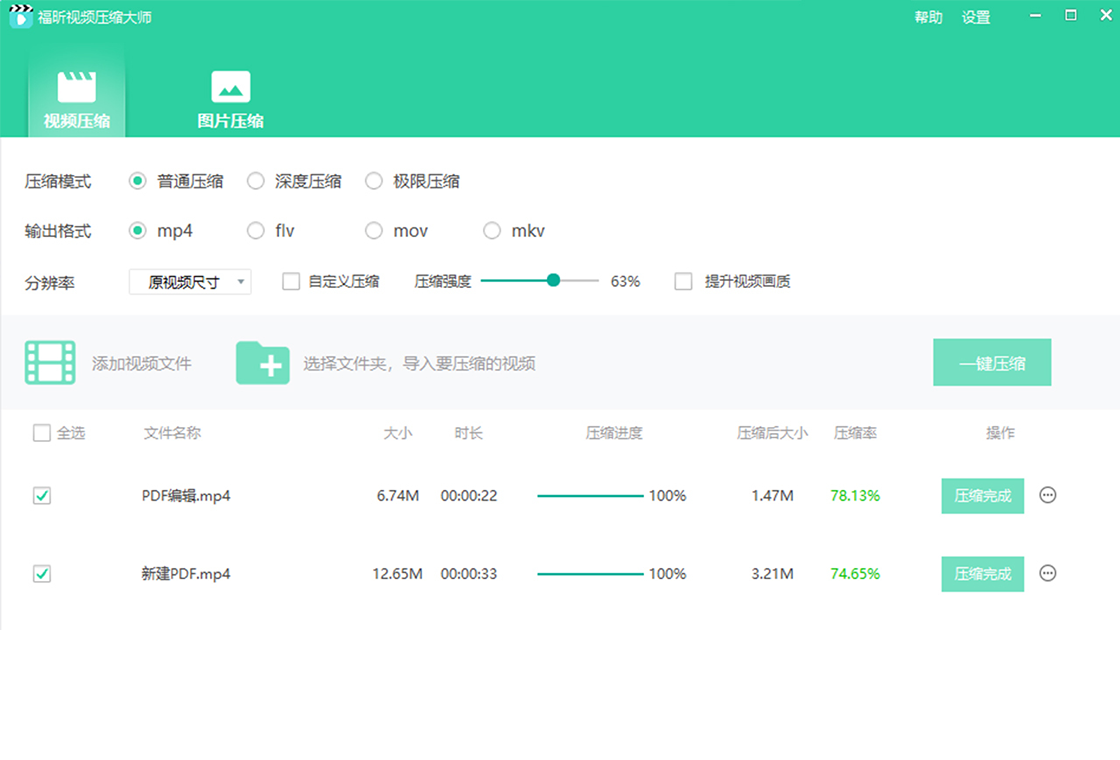Image resolution: width=1120 pixels, height=760 pixels.
Task: Open the ellipsis options for 新建PDF.mp4
Action: click(x=1048, y=573)
